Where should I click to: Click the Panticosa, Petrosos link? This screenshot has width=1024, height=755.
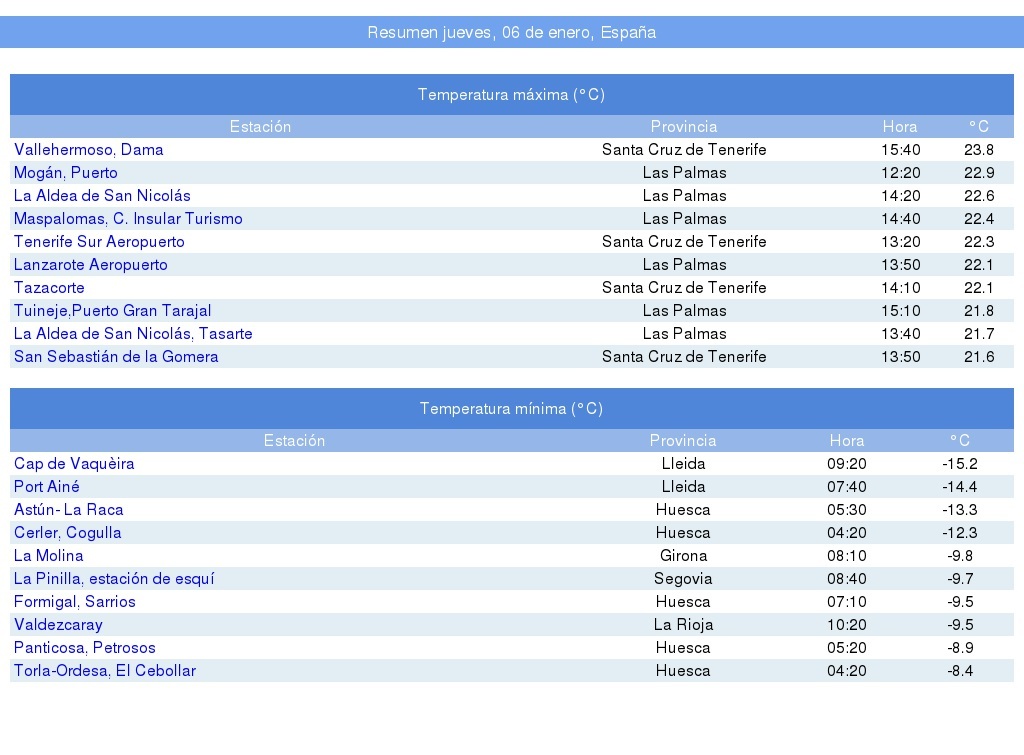point(85,648)
